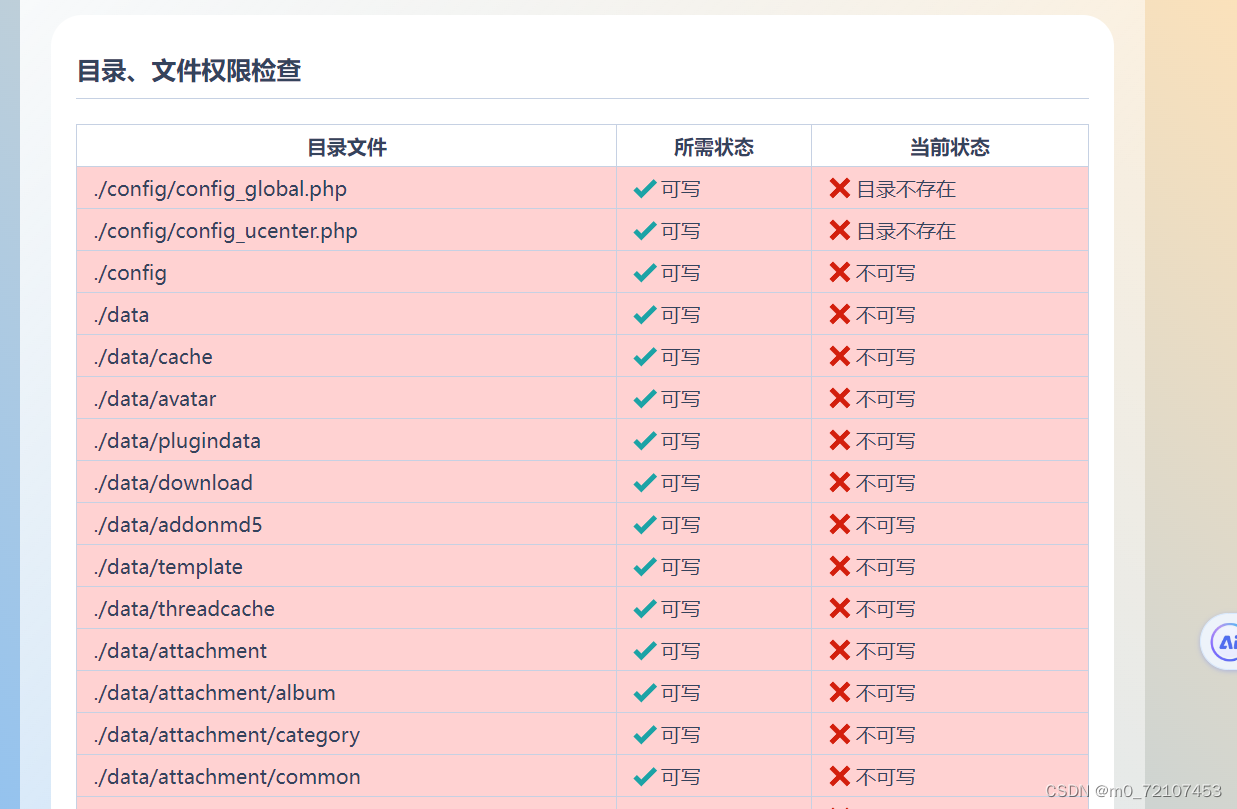
Task: Click red X in ./data row
Action: [x=840, y=314]
